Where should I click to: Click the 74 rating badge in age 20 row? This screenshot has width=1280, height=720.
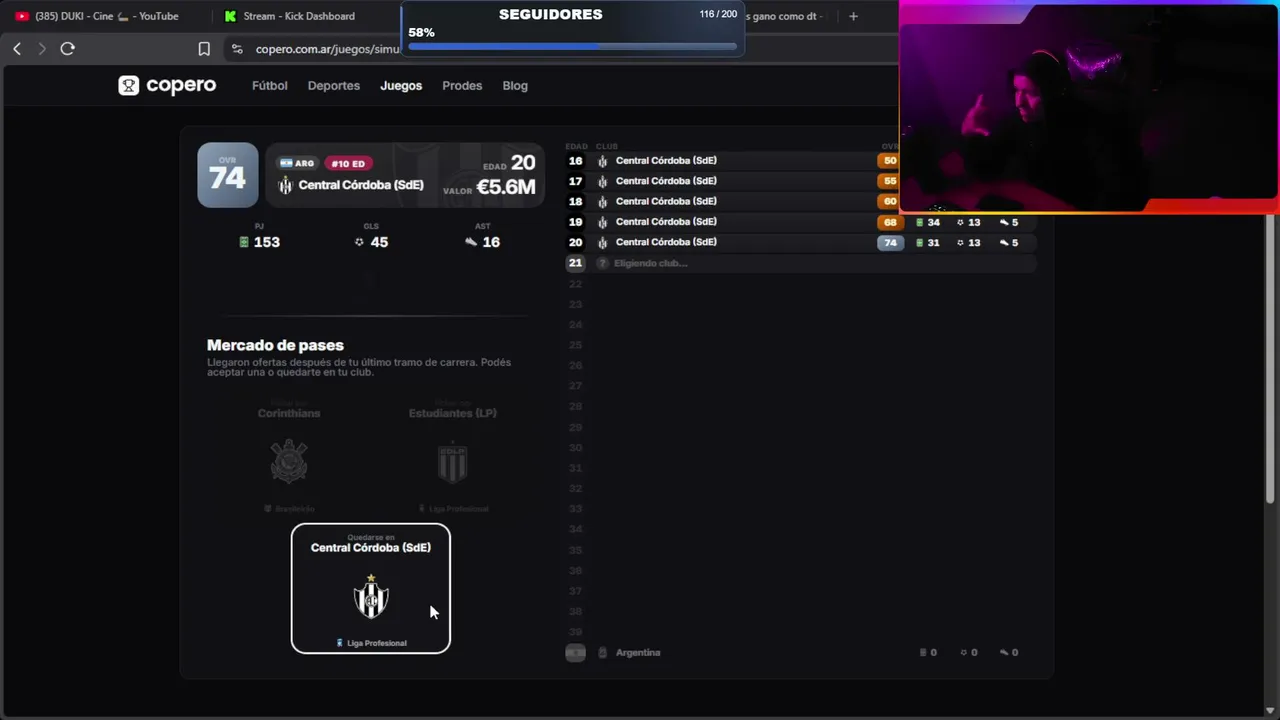890,242
